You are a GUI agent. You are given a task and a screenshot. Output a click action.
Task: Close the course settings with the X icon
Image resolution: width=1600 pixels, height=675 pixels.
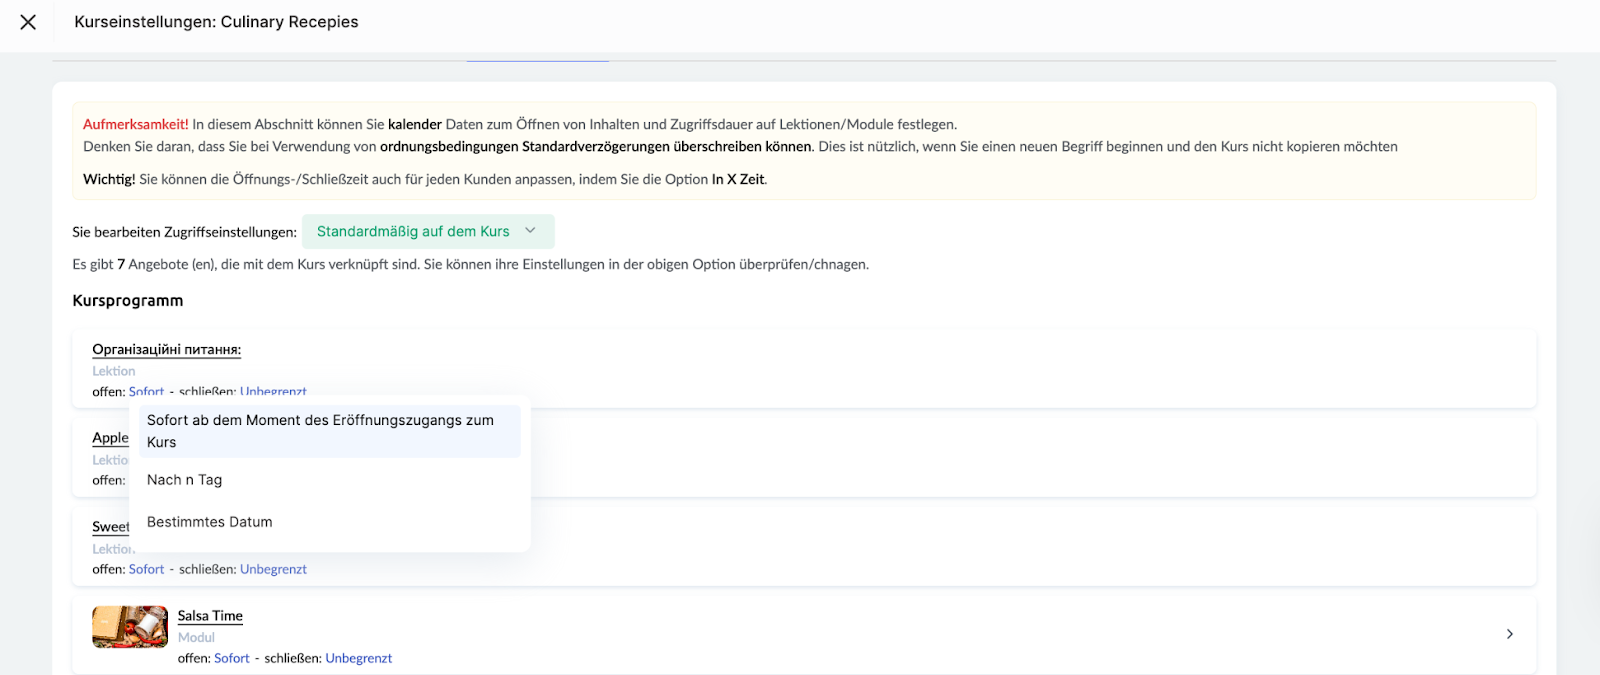click(28, 22)
